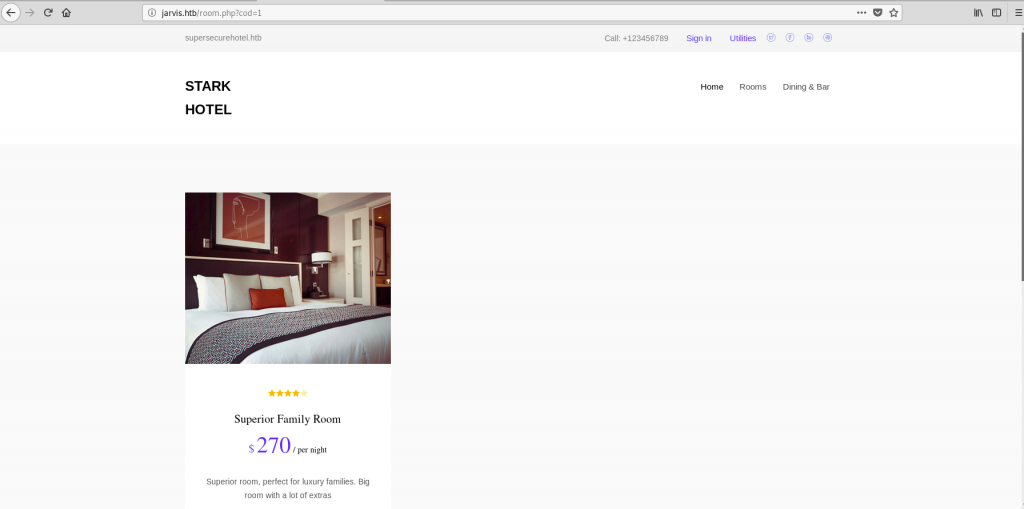Go to the browser home page icon
1024x509 pixels.
point(66,12)
